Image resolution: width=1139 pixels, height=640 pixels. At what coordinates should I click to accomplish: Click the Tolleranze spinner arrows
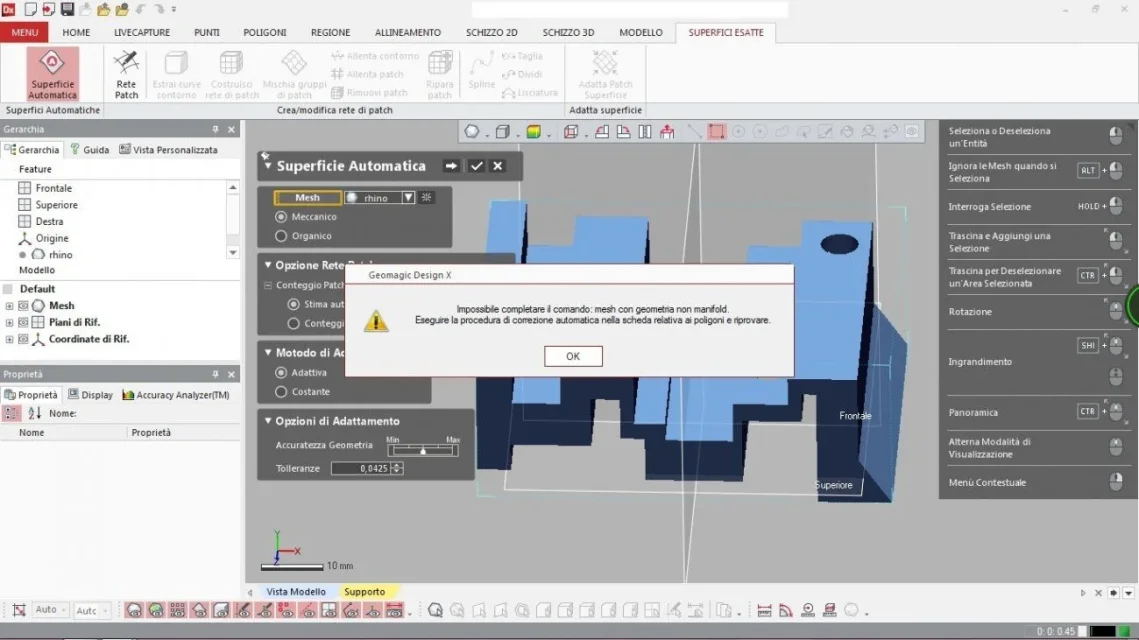click(397, 469)
